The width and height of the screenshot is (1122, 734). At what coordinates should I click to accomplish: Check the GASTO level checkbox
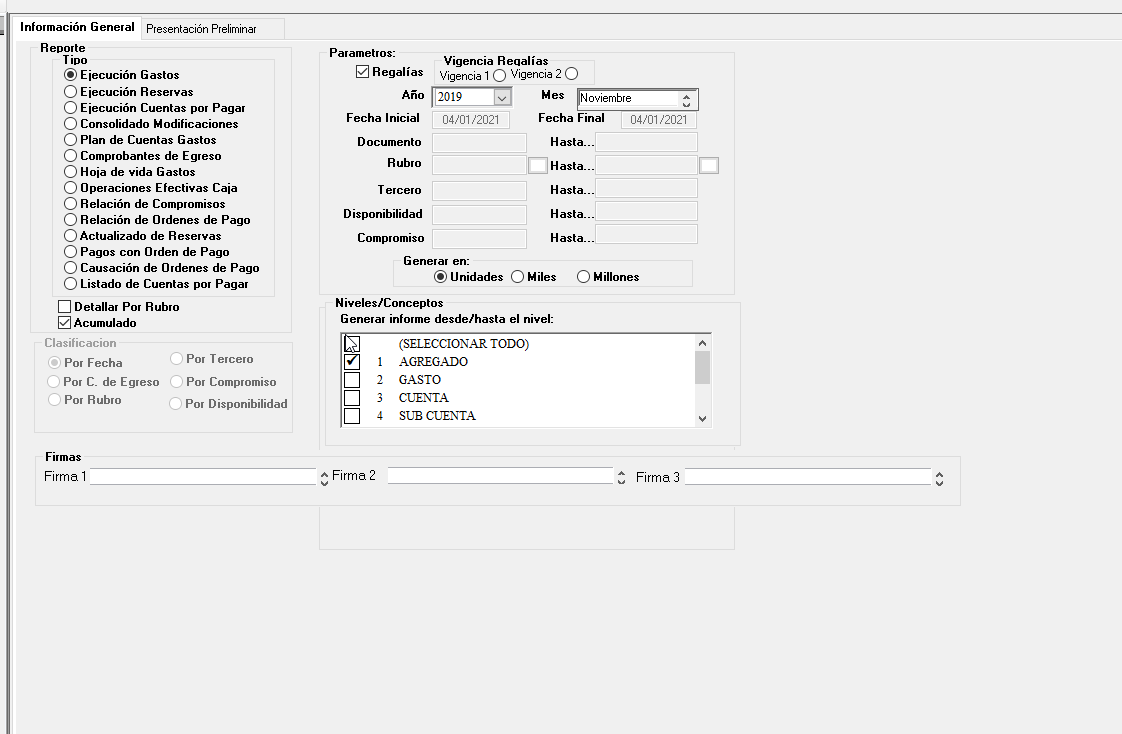[x=352, y=380]
